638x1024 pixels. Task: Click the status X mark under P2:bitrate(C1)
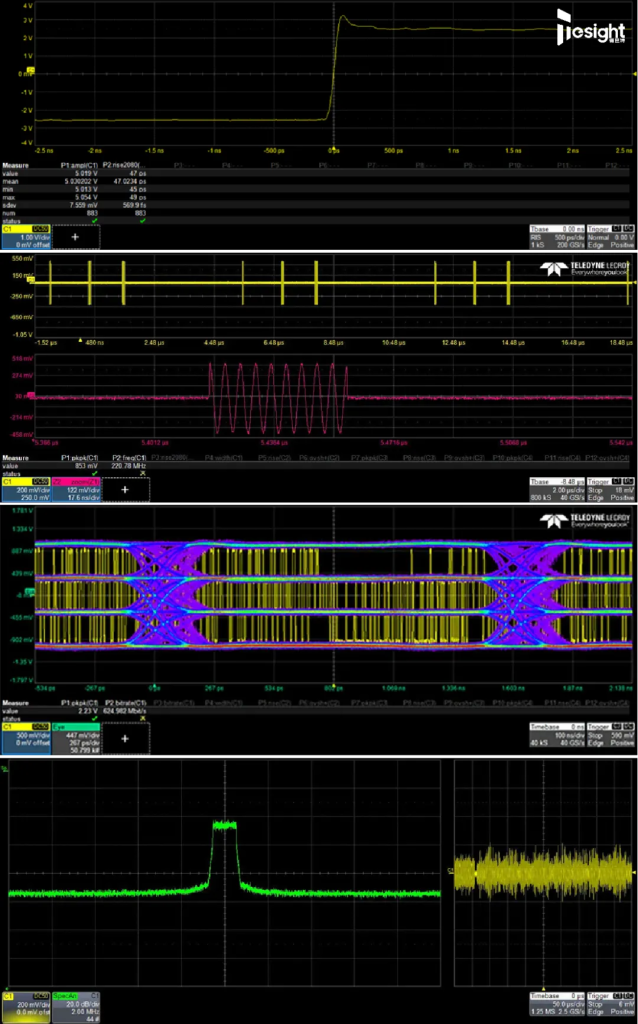142,717
